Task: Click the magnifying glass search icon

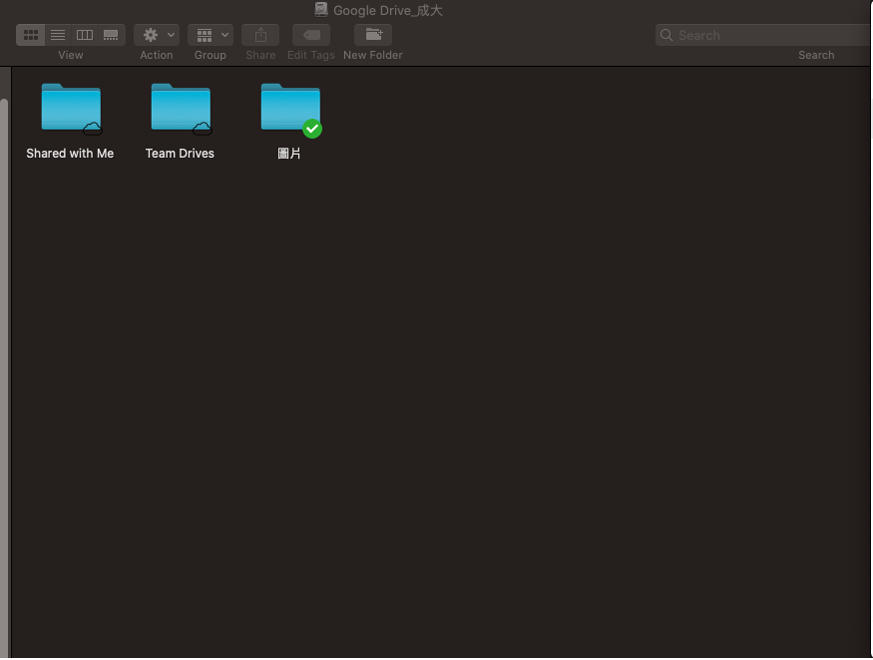Action: pos(666,35)
